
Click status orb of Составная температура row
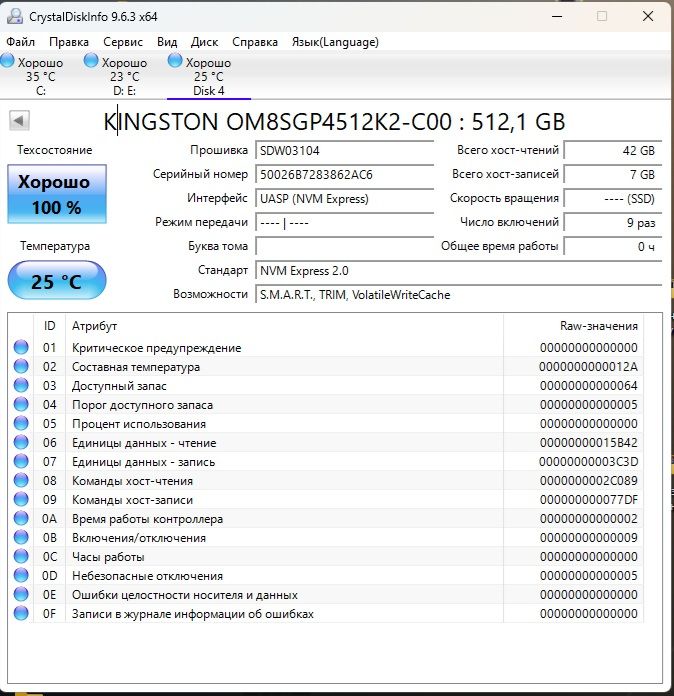click(21, 366)
